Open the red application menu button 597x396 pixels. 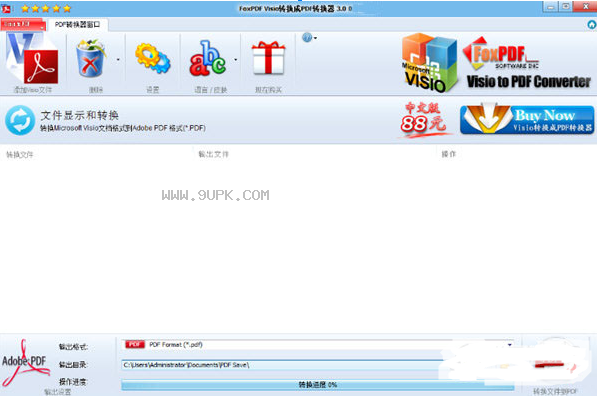coord(22,24)
